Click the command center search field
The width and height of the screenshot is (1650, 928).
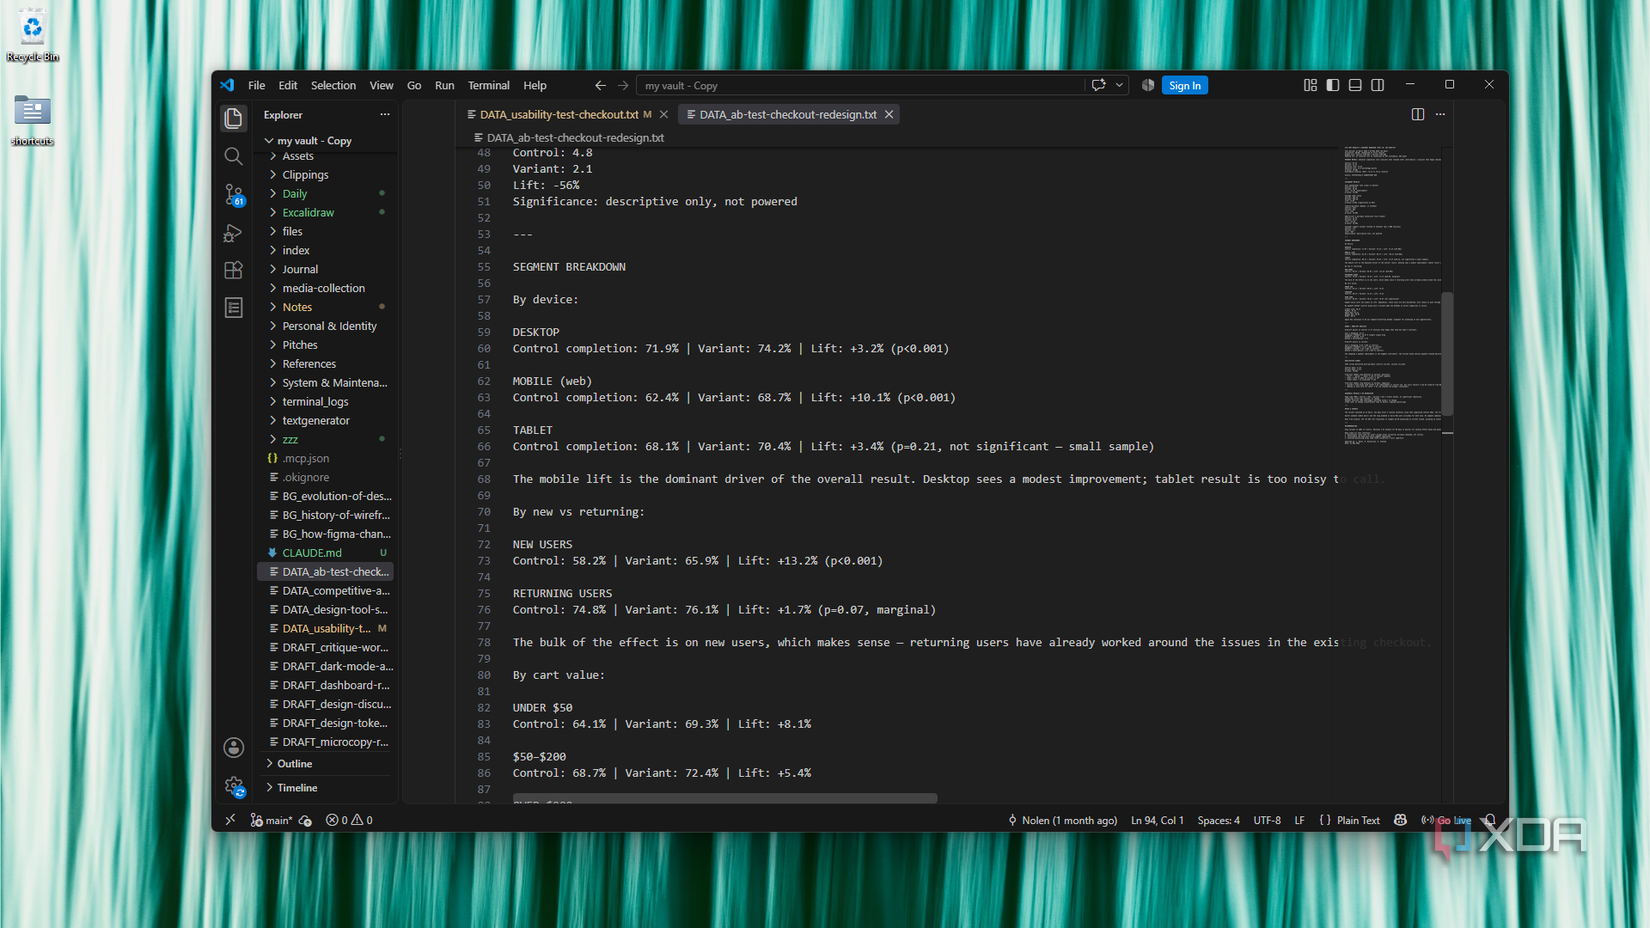pyautogui.click(x=861, y=86)
